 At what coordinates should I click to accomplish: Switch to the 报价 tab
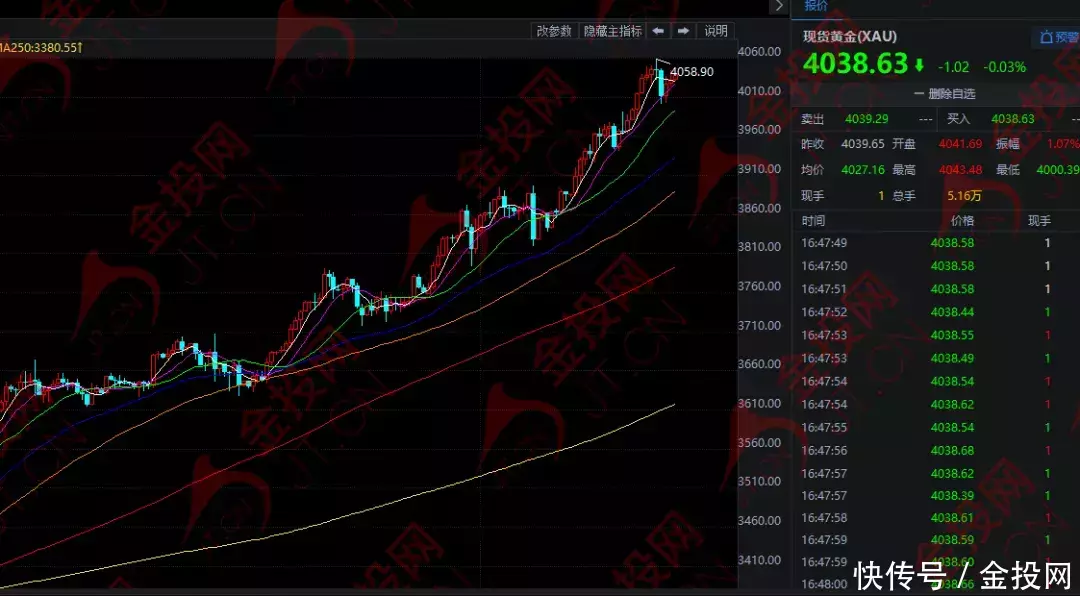816,6
